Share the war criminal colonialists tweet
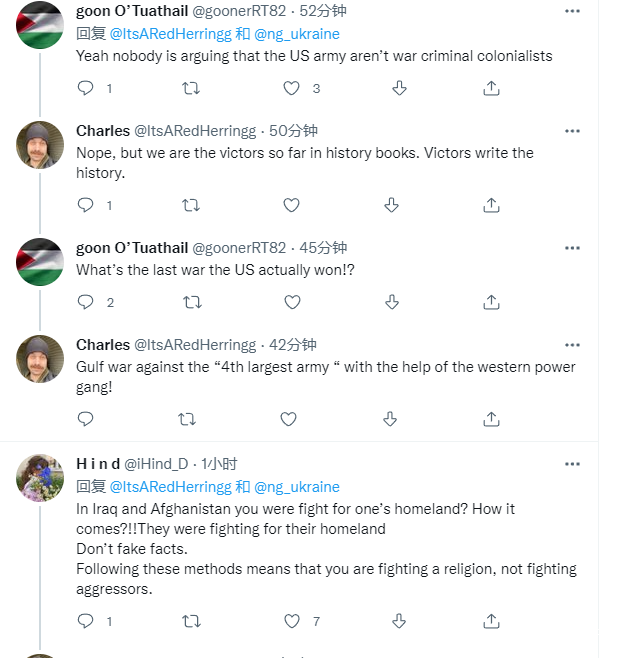This screenshot has width=627, height=658. point(491,88)
